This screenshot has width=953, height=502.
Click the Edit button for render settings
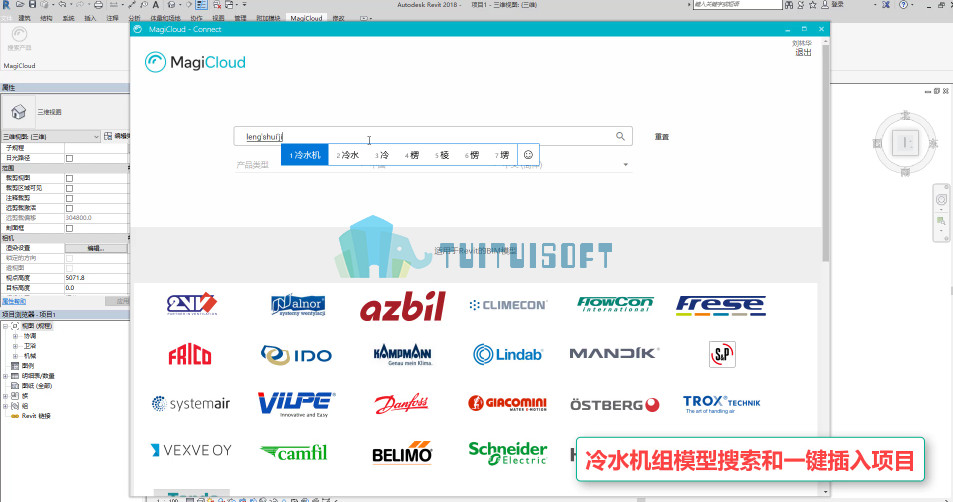(96, 248)
